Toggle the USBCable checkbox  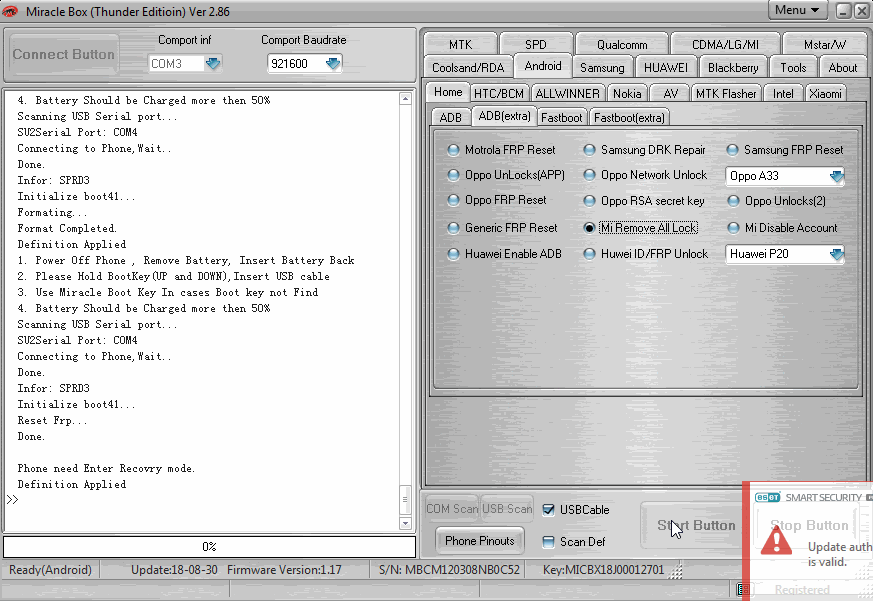click(x=548, y=510)
